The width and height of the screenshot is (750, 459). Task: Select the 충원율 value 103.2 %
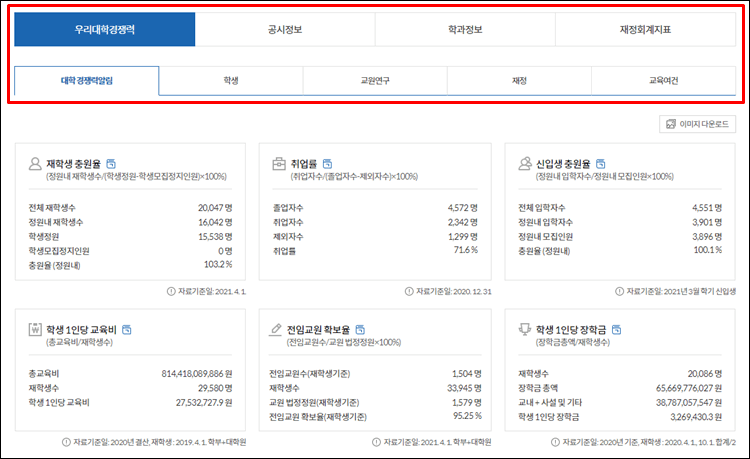pos(218,264)
